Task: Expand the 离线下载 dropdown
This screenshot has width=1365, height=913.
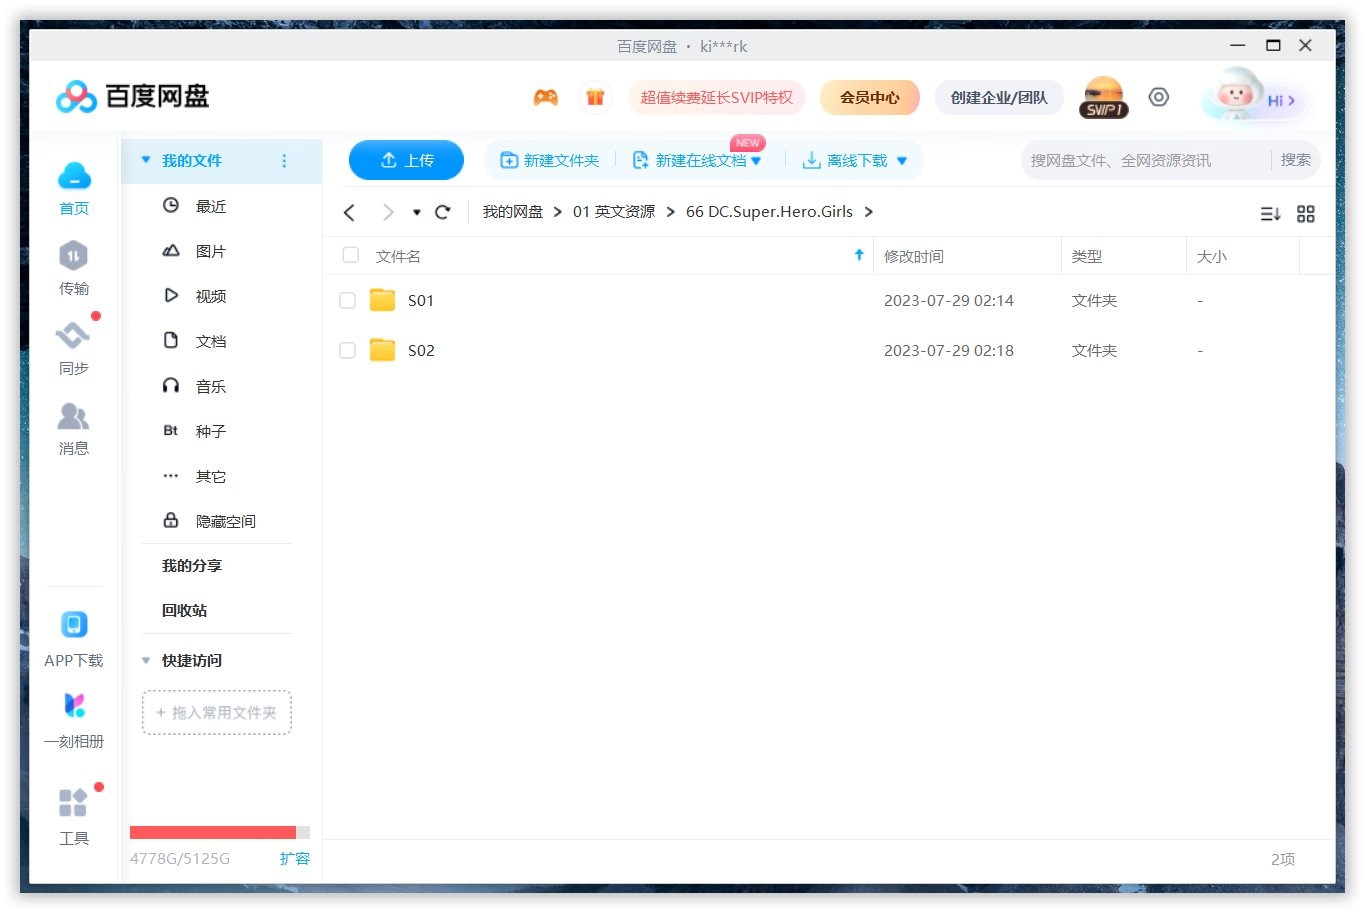Action: [902, 160]
